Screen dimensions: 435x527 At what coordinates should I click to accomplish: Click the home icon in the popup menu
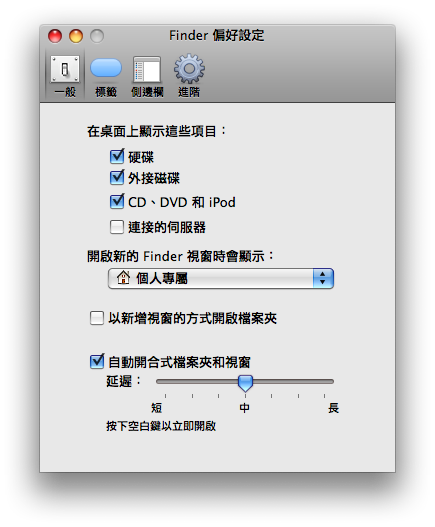(x=123, y=278)
